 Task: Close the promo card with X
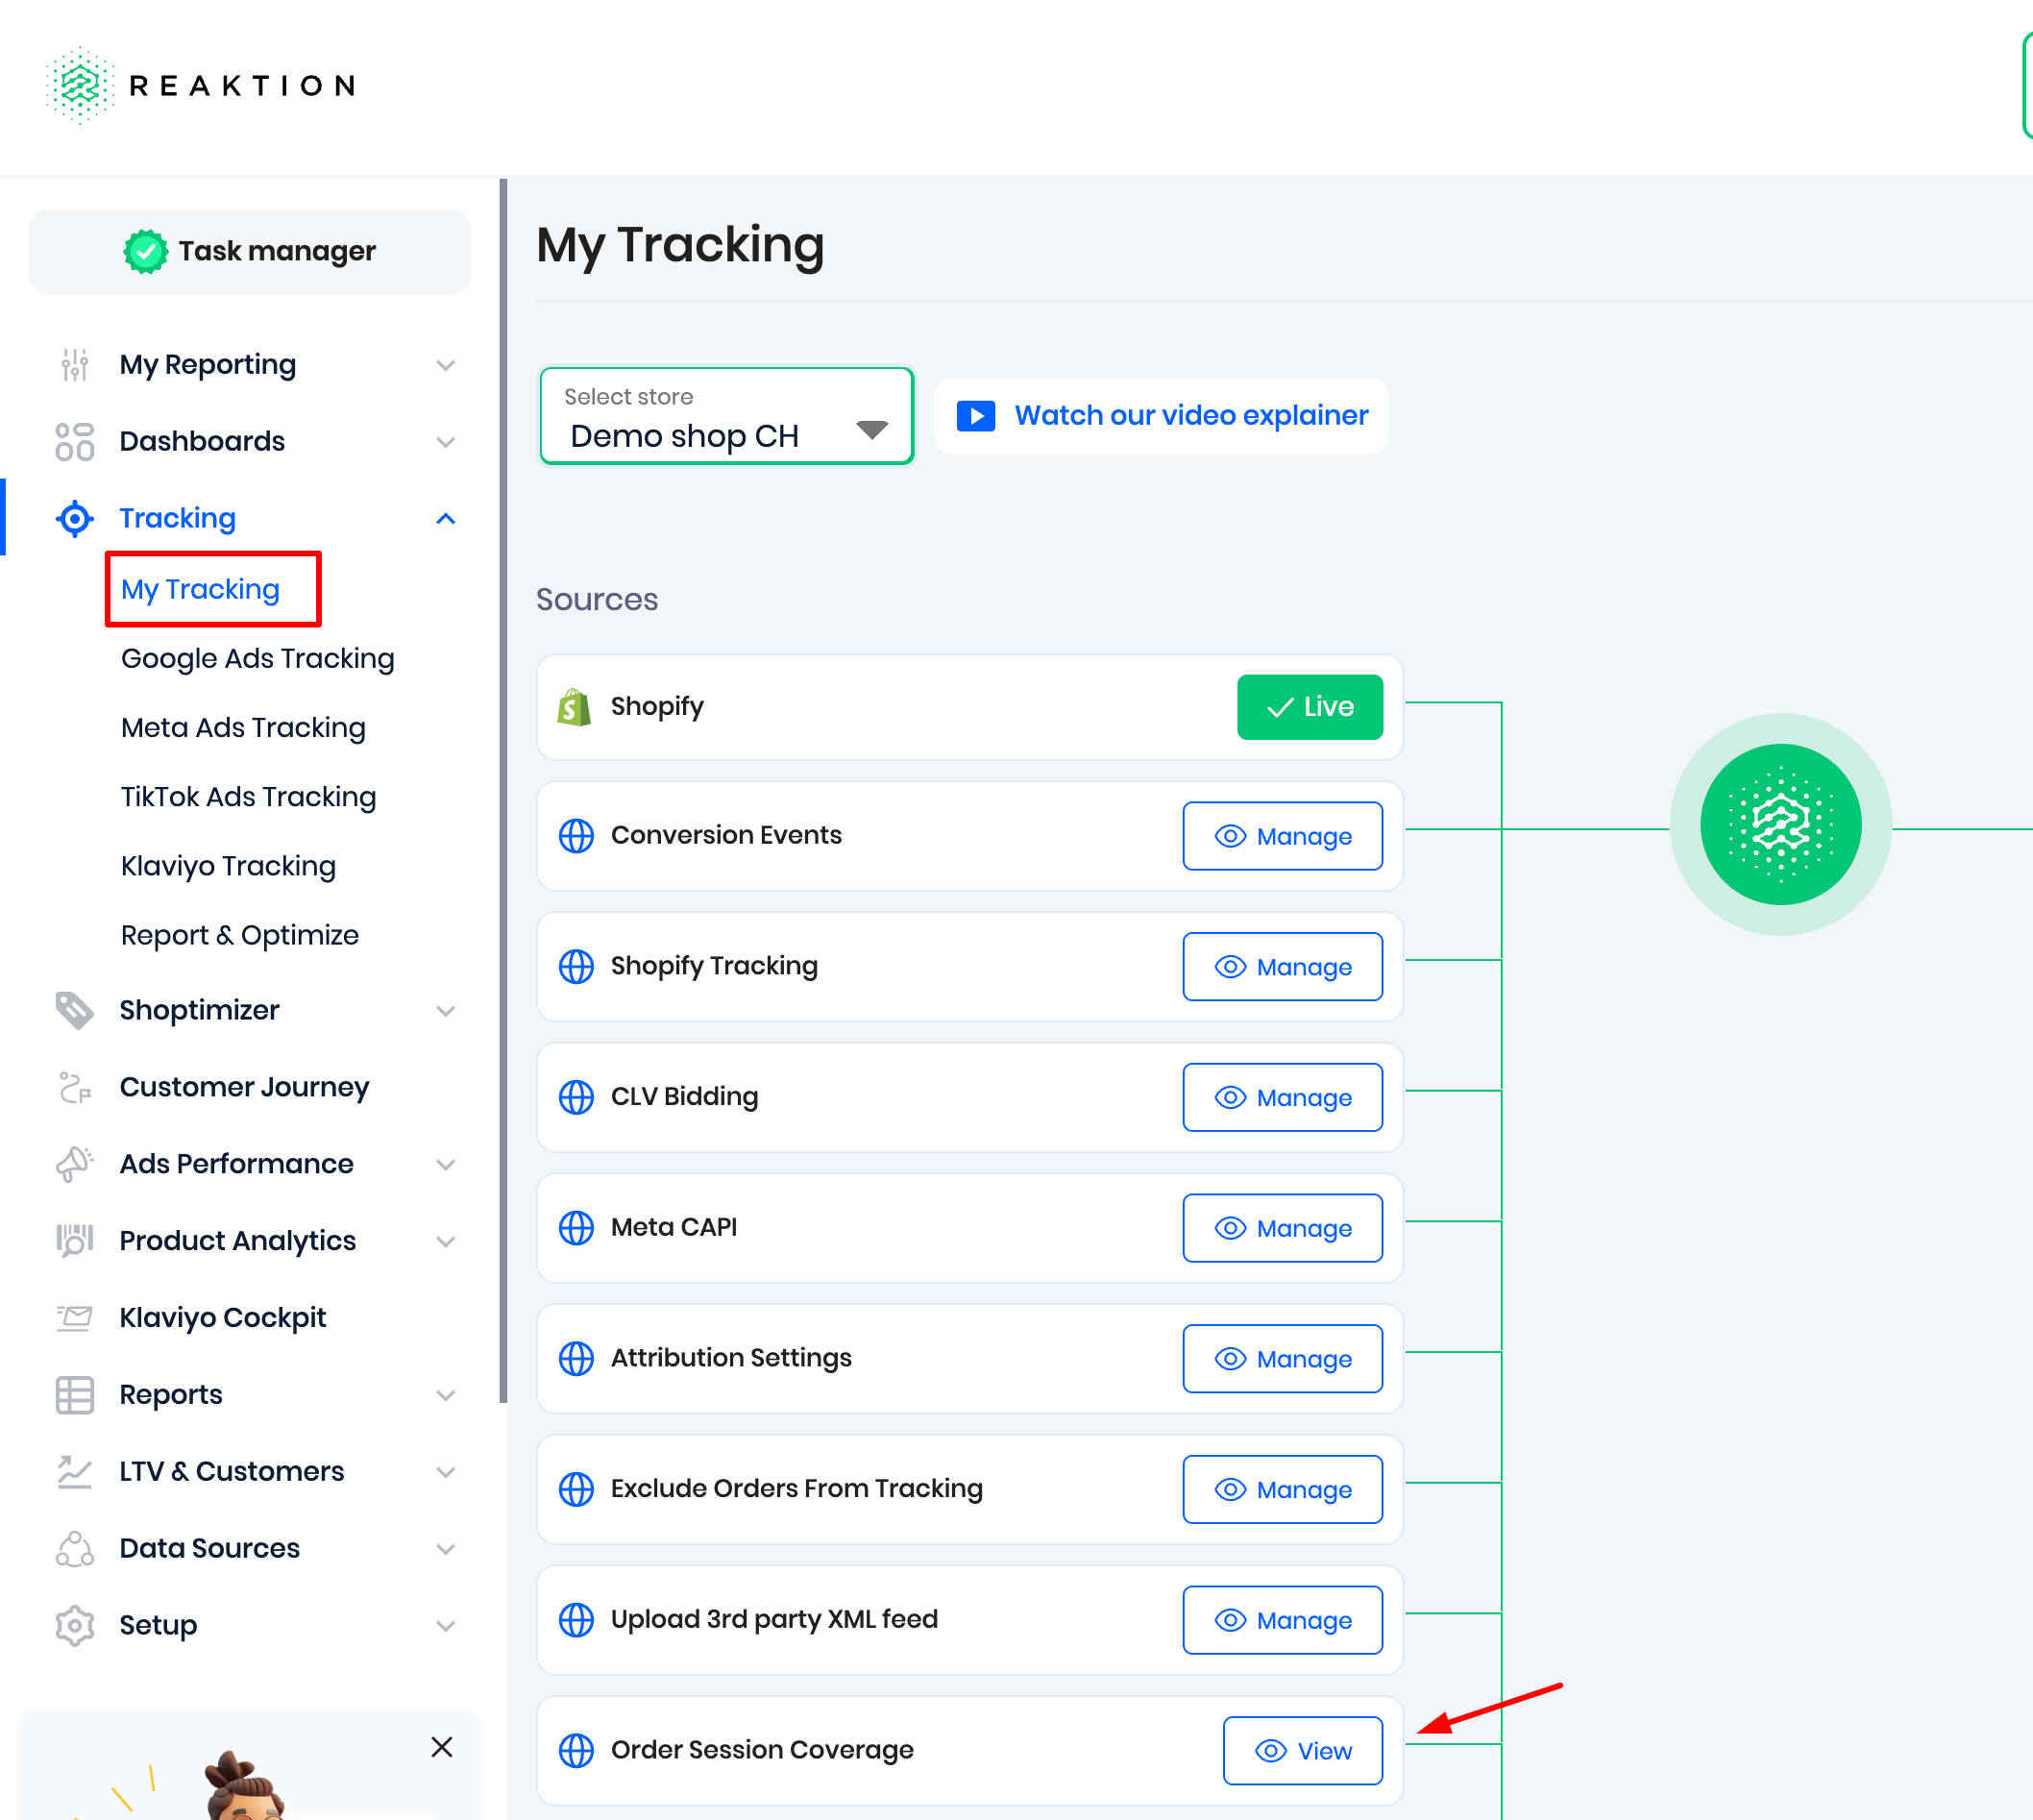coord(442,1747)
